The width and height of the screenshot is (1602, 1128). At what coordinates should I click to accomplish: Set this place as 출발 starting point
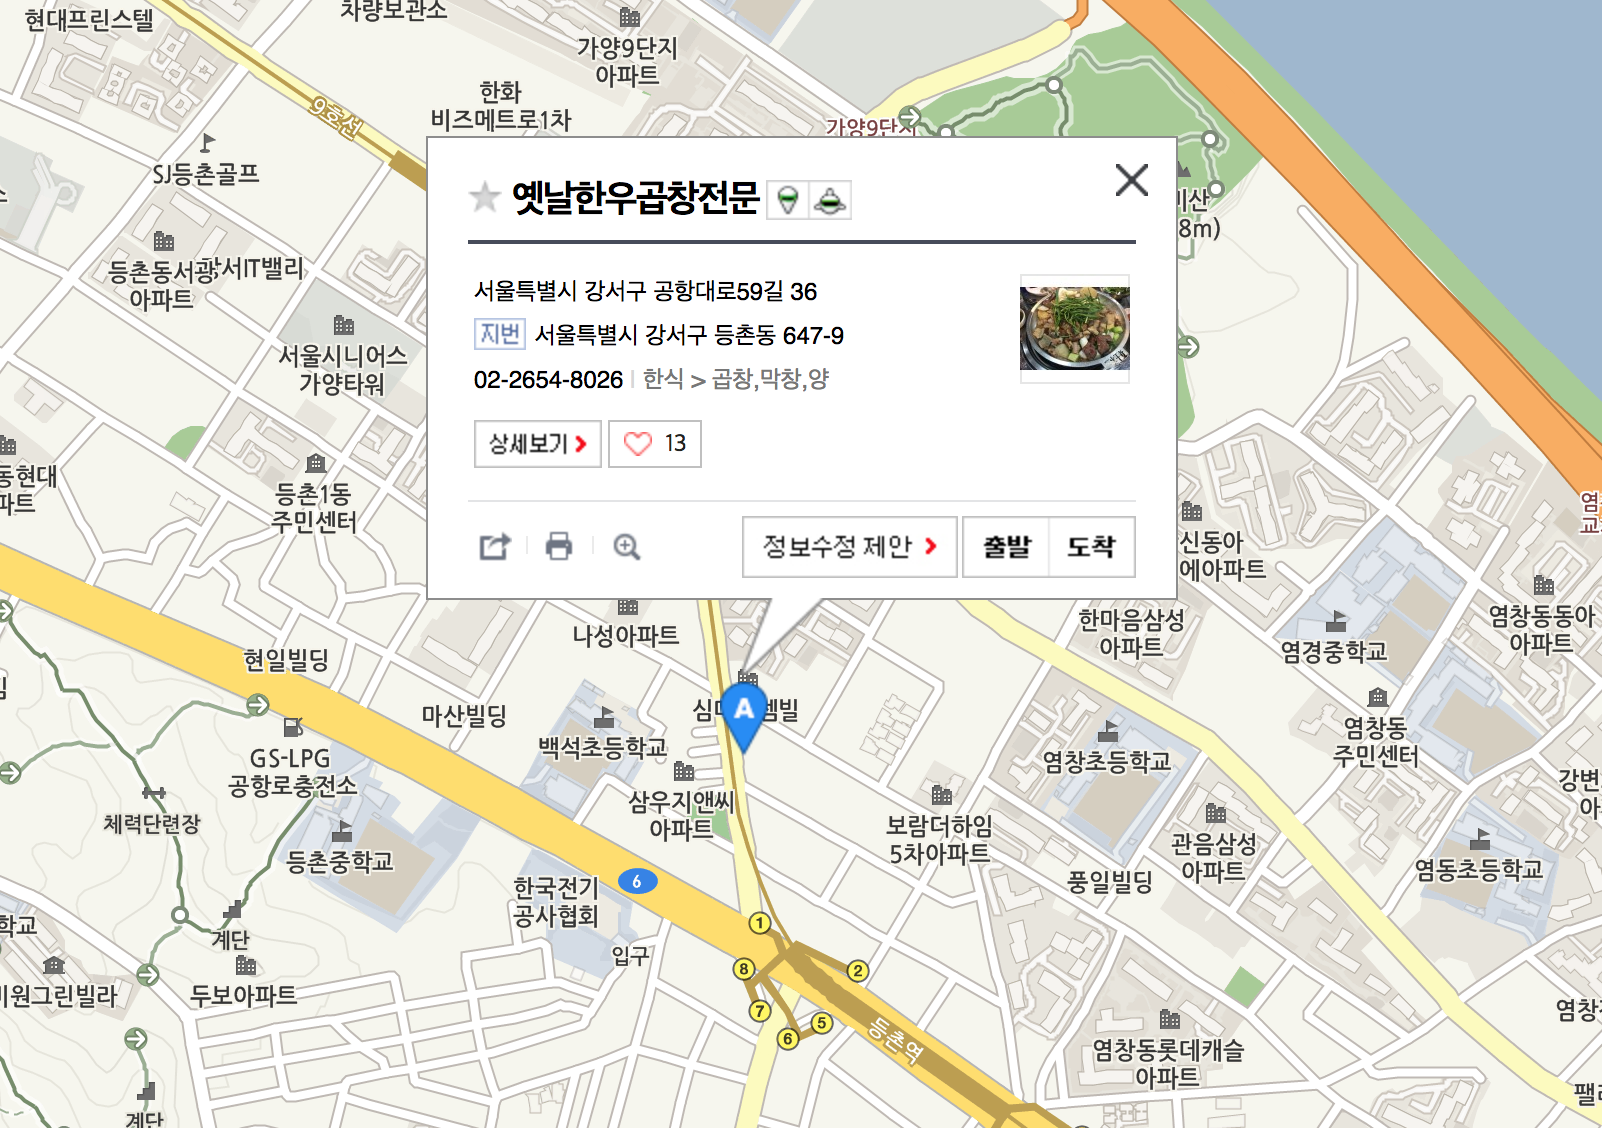[x=1006, y=547]
